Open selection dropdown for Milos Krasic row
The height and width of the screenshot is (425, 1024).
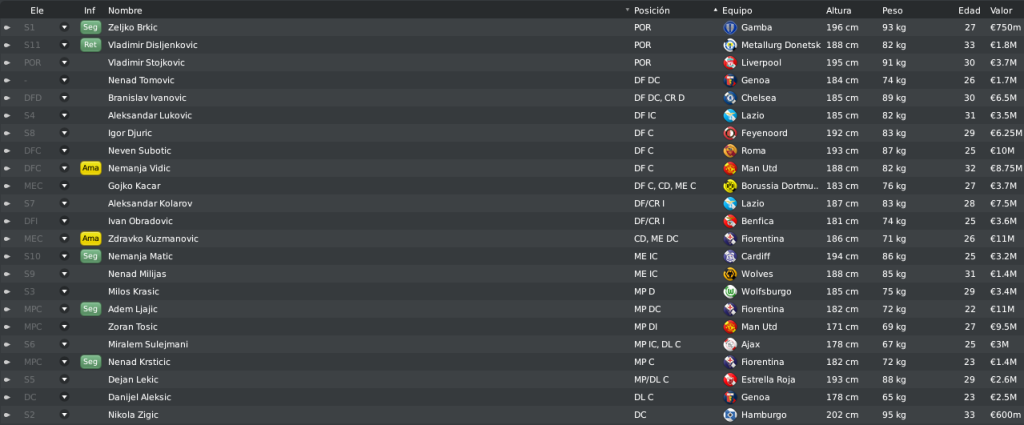pos(64,292)
